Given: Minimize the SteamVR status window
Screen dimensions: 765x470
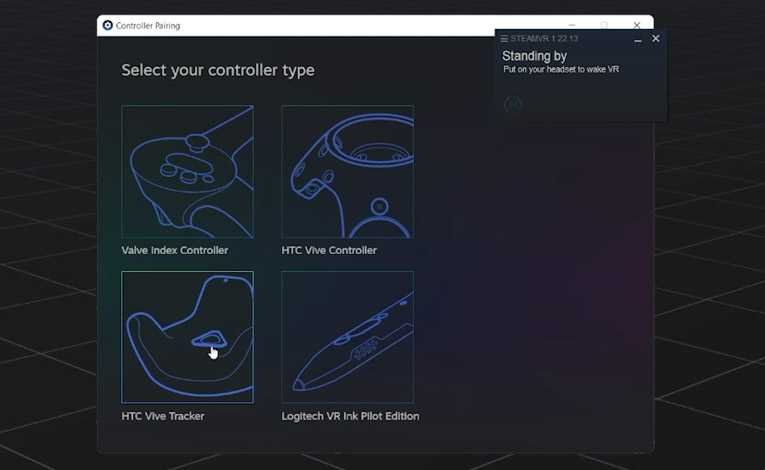Looking at the screenshot, I should pos(638,39).
